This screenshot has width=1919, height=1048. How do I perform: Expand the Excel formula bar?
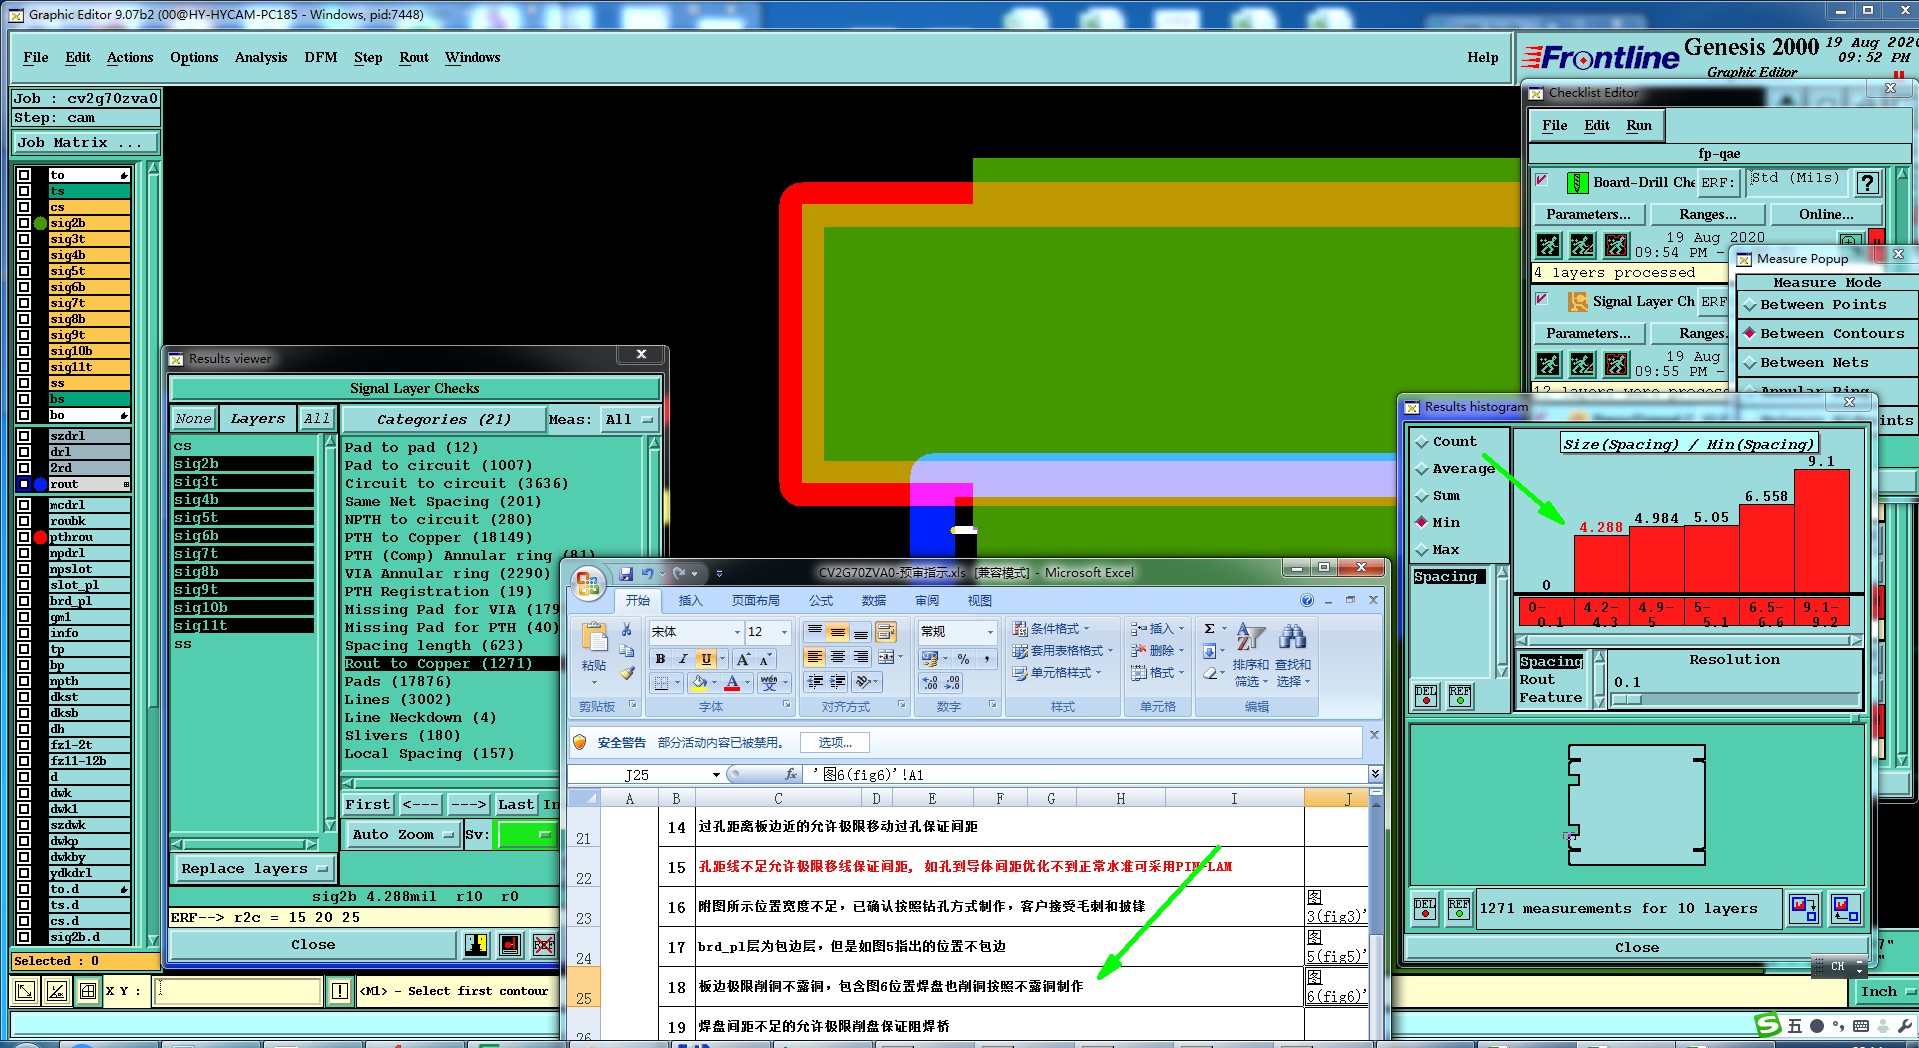tap(1375, 774)
